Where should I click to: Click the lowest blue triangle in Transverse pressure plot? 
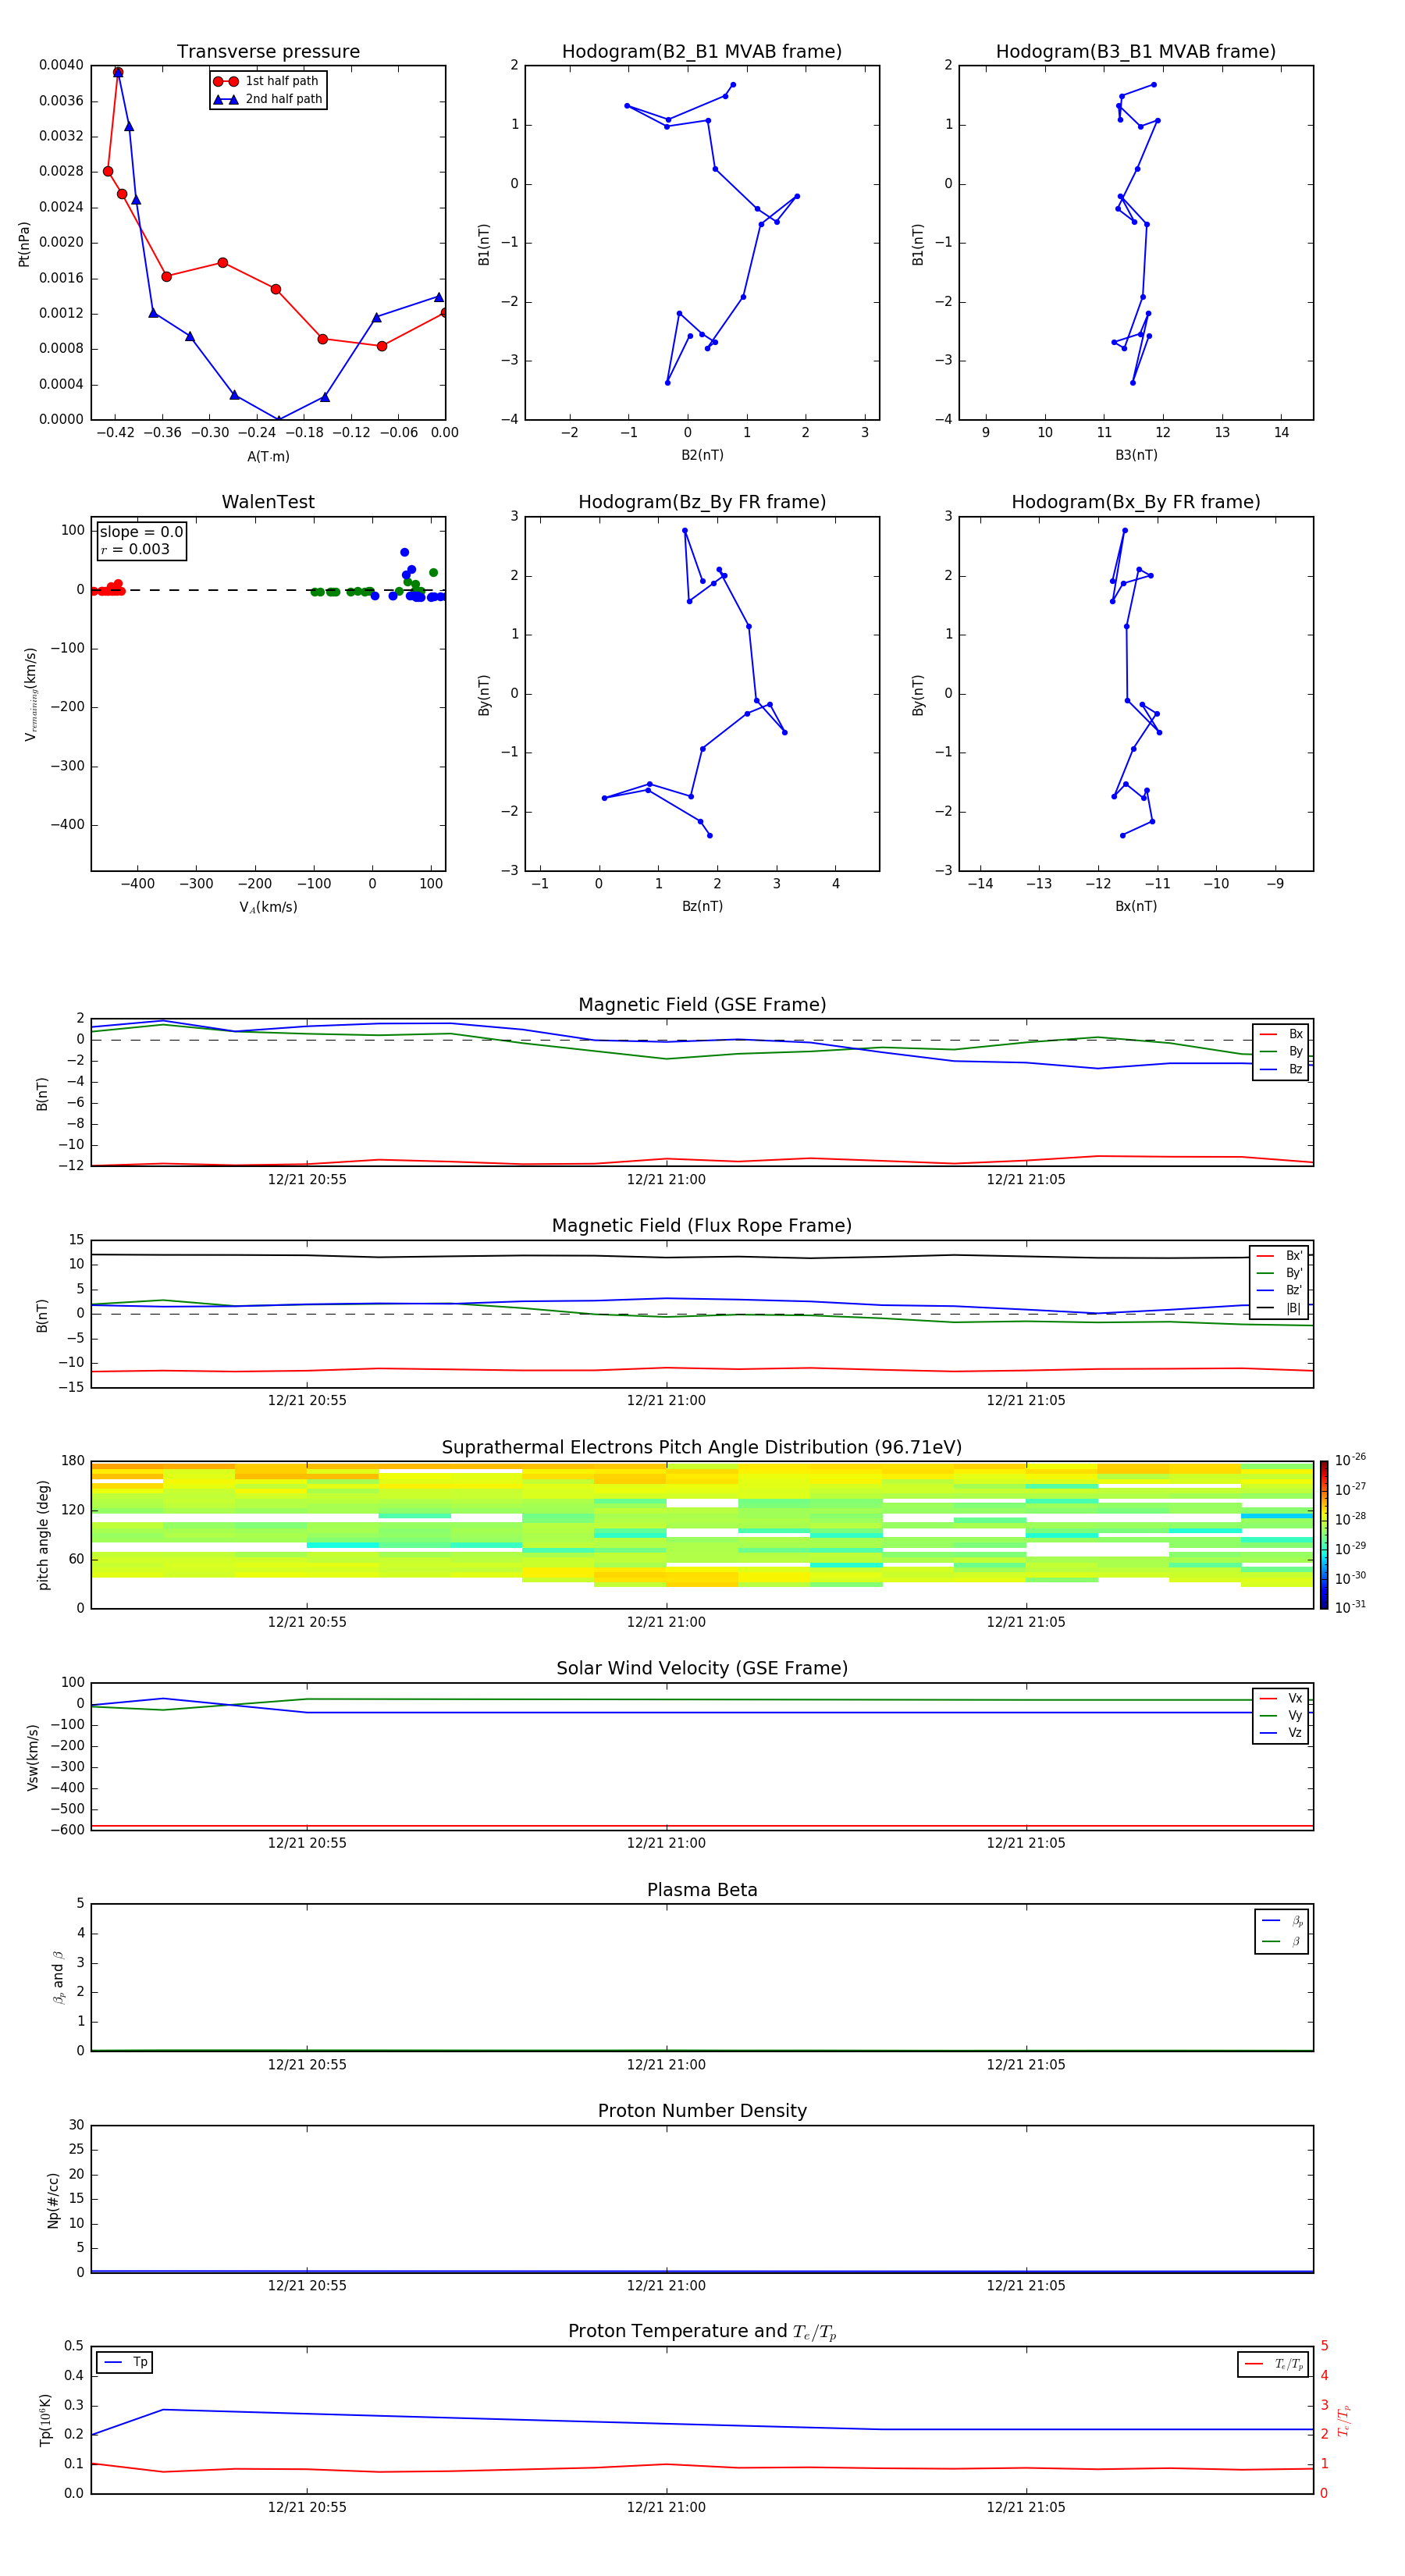[x=278, y=420]
